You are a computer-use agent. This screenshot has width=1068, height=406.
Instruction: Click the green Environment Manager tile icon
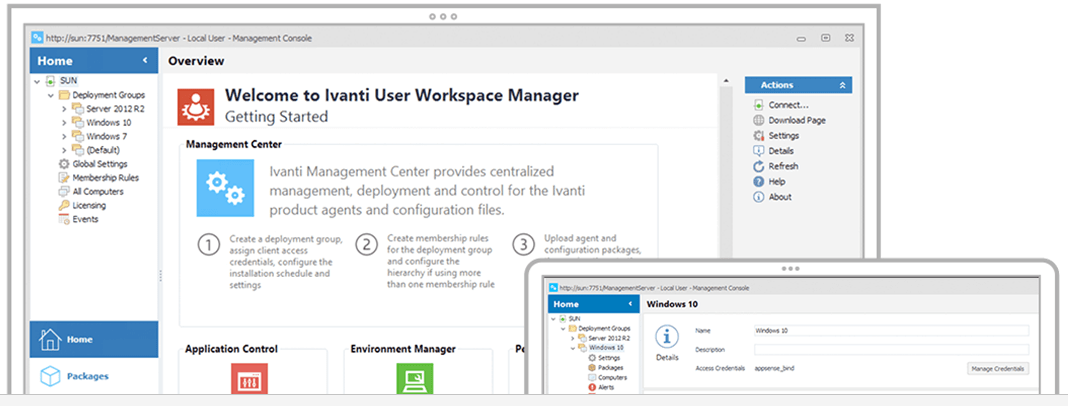pos(415,379)
